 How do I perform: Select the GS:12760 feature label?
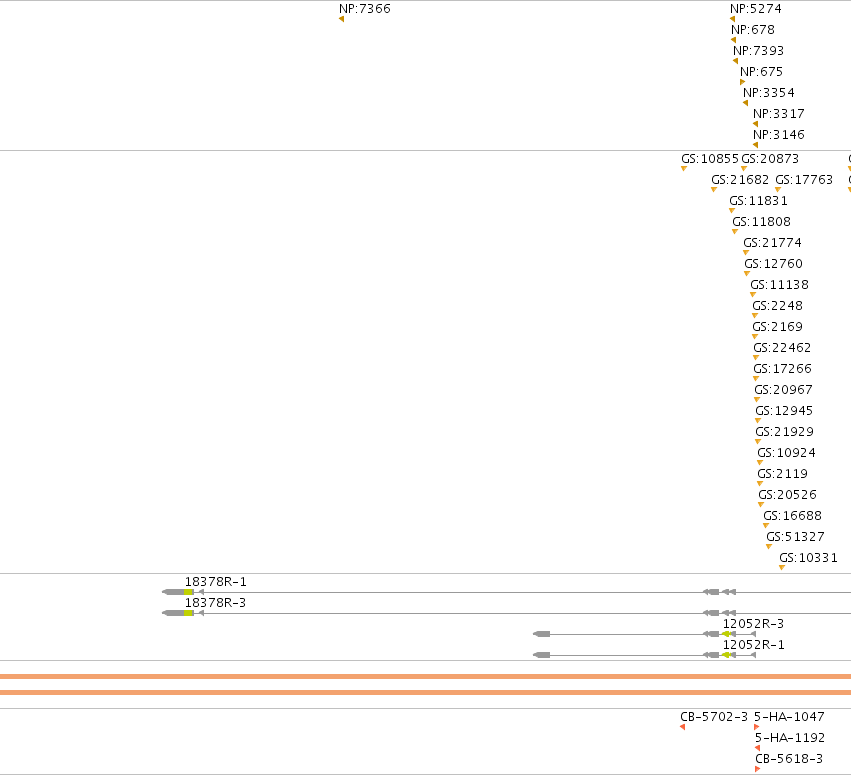(x=773, y=264)
